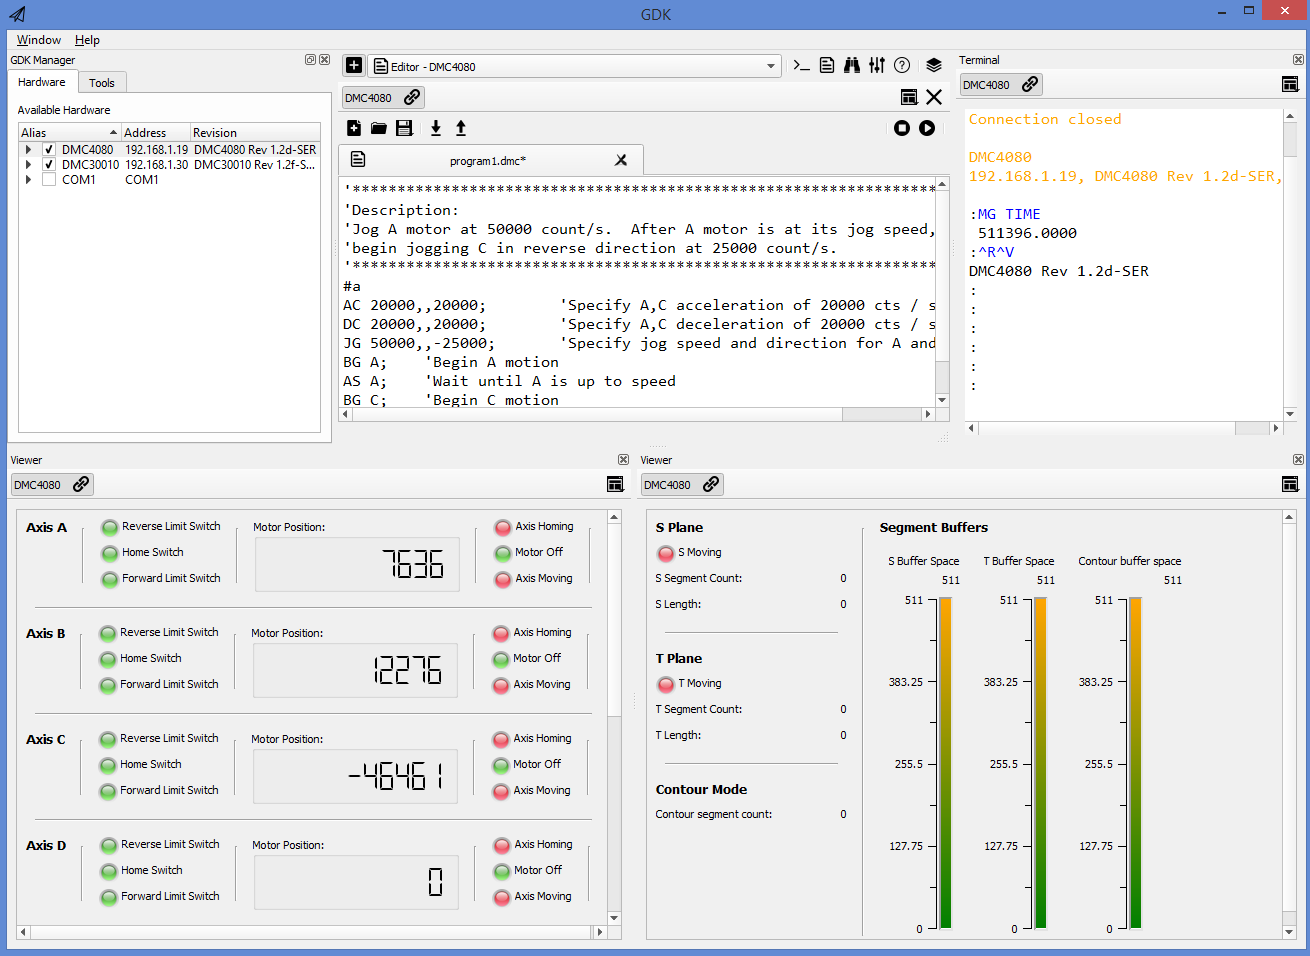Open the terminal tool icon in toolbar
The image size is (1310, 956).
pos(801,66)
